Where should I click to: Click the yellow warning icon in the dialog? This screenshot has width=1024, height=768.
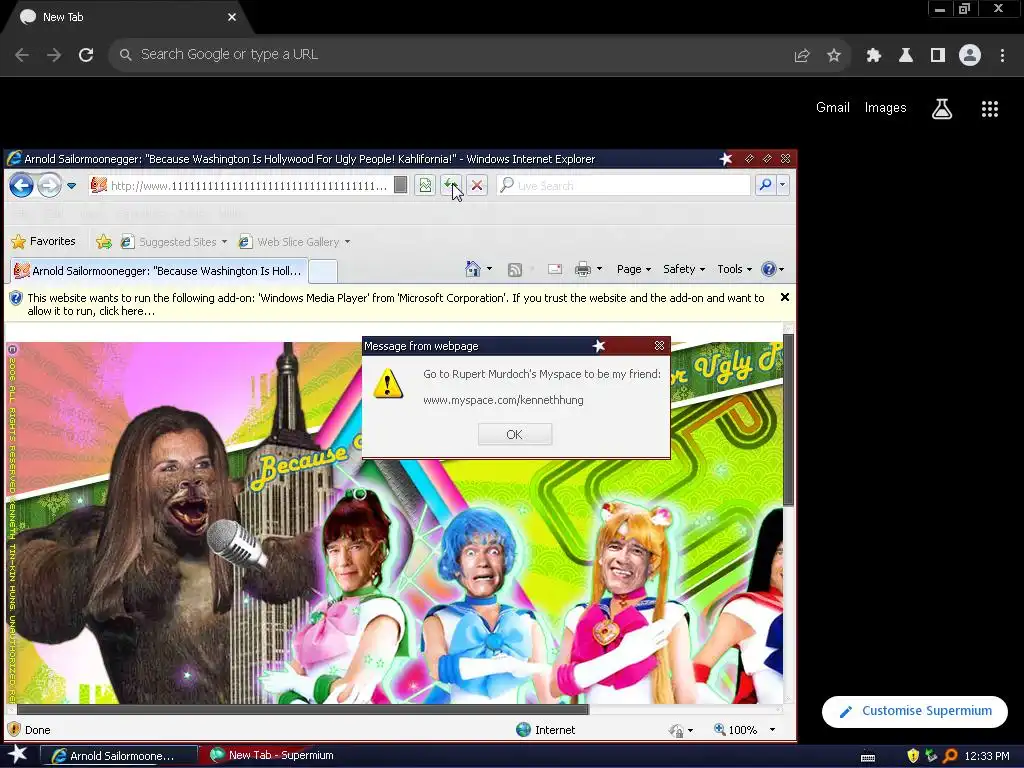click(388, 383)
